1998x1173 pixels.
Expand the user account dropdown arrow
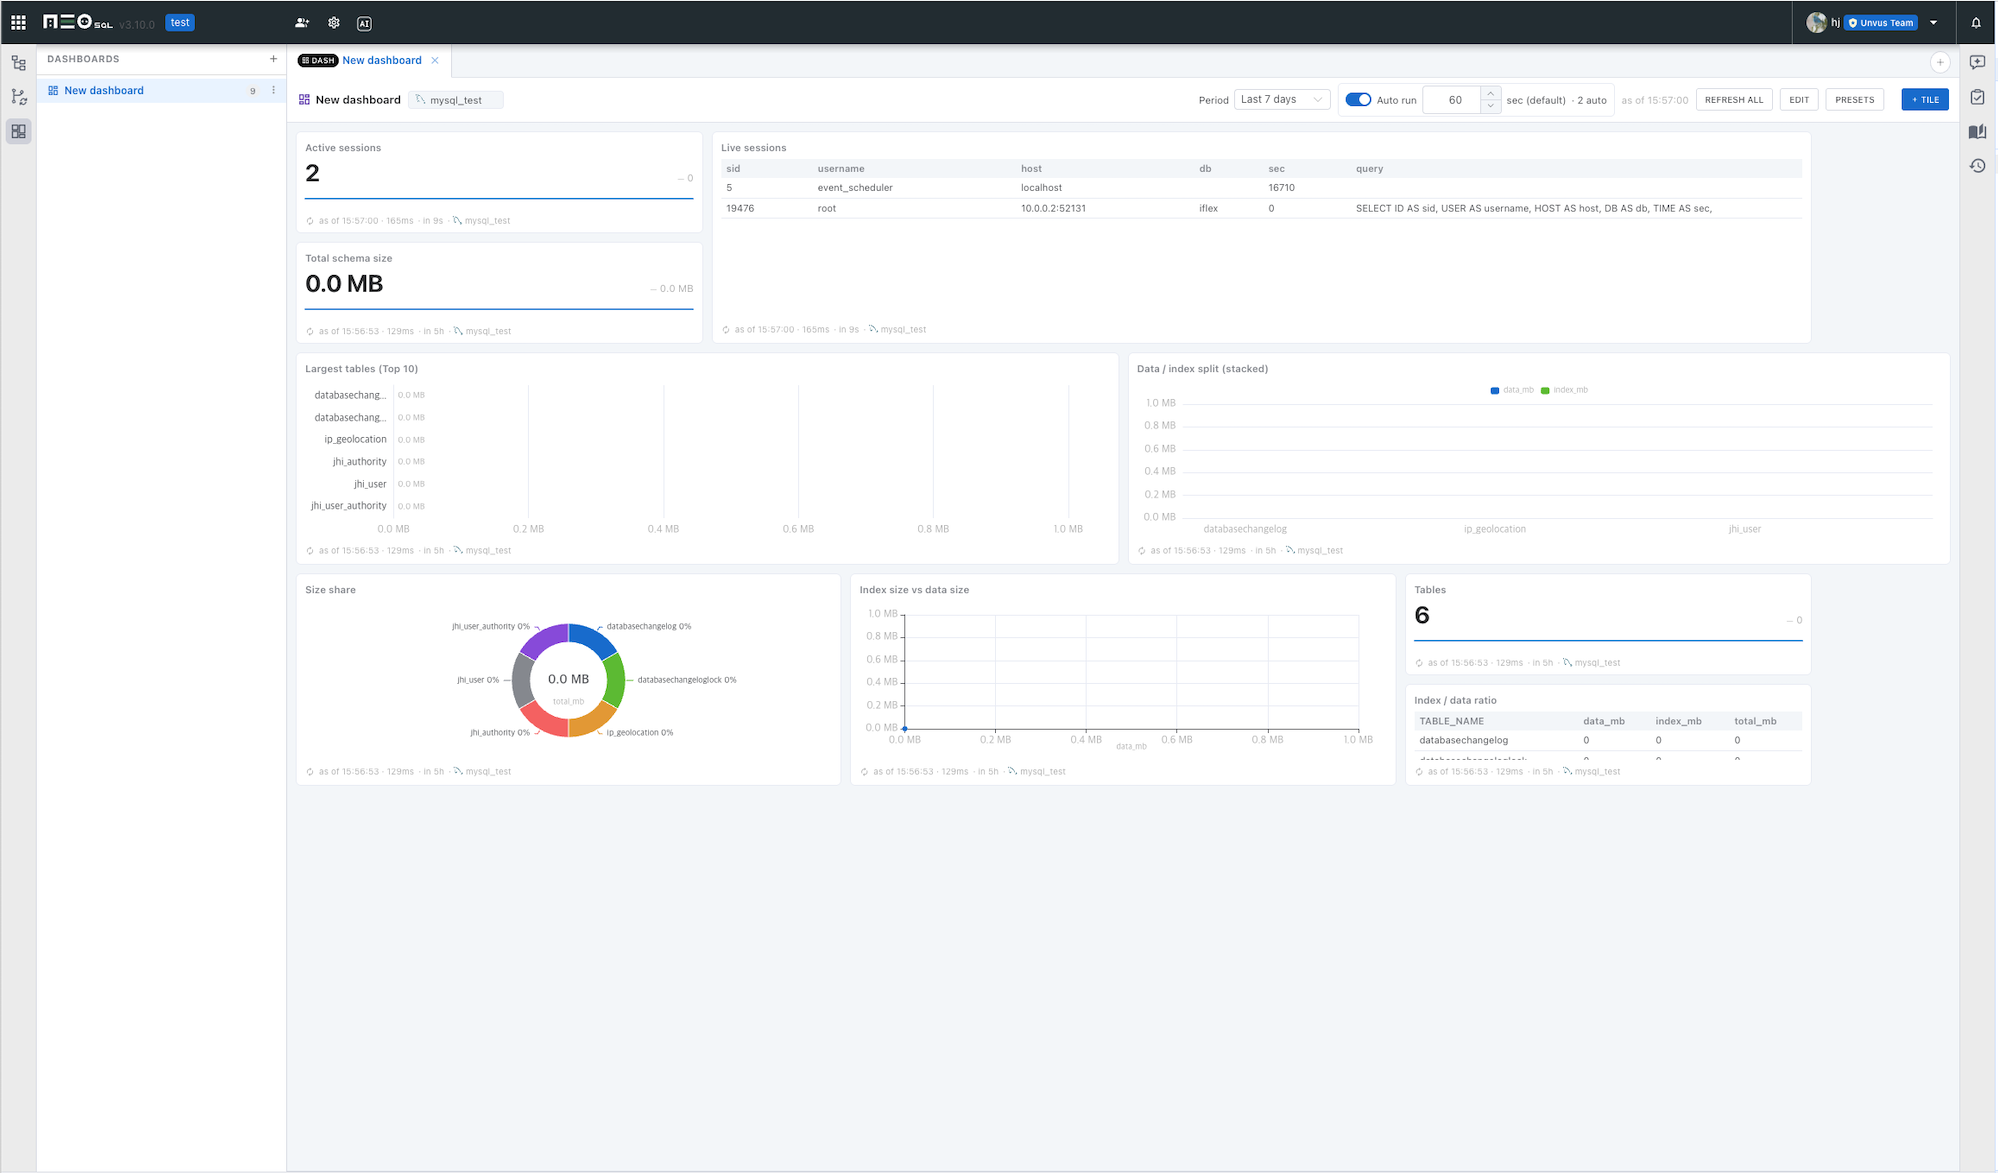tap(1933, 23)
